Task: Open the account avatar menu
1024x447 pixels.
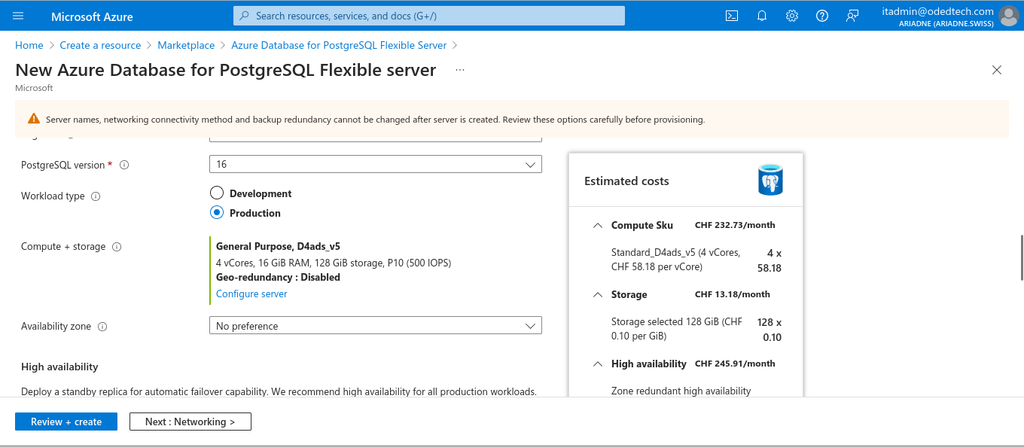Action: (1008, 16)
